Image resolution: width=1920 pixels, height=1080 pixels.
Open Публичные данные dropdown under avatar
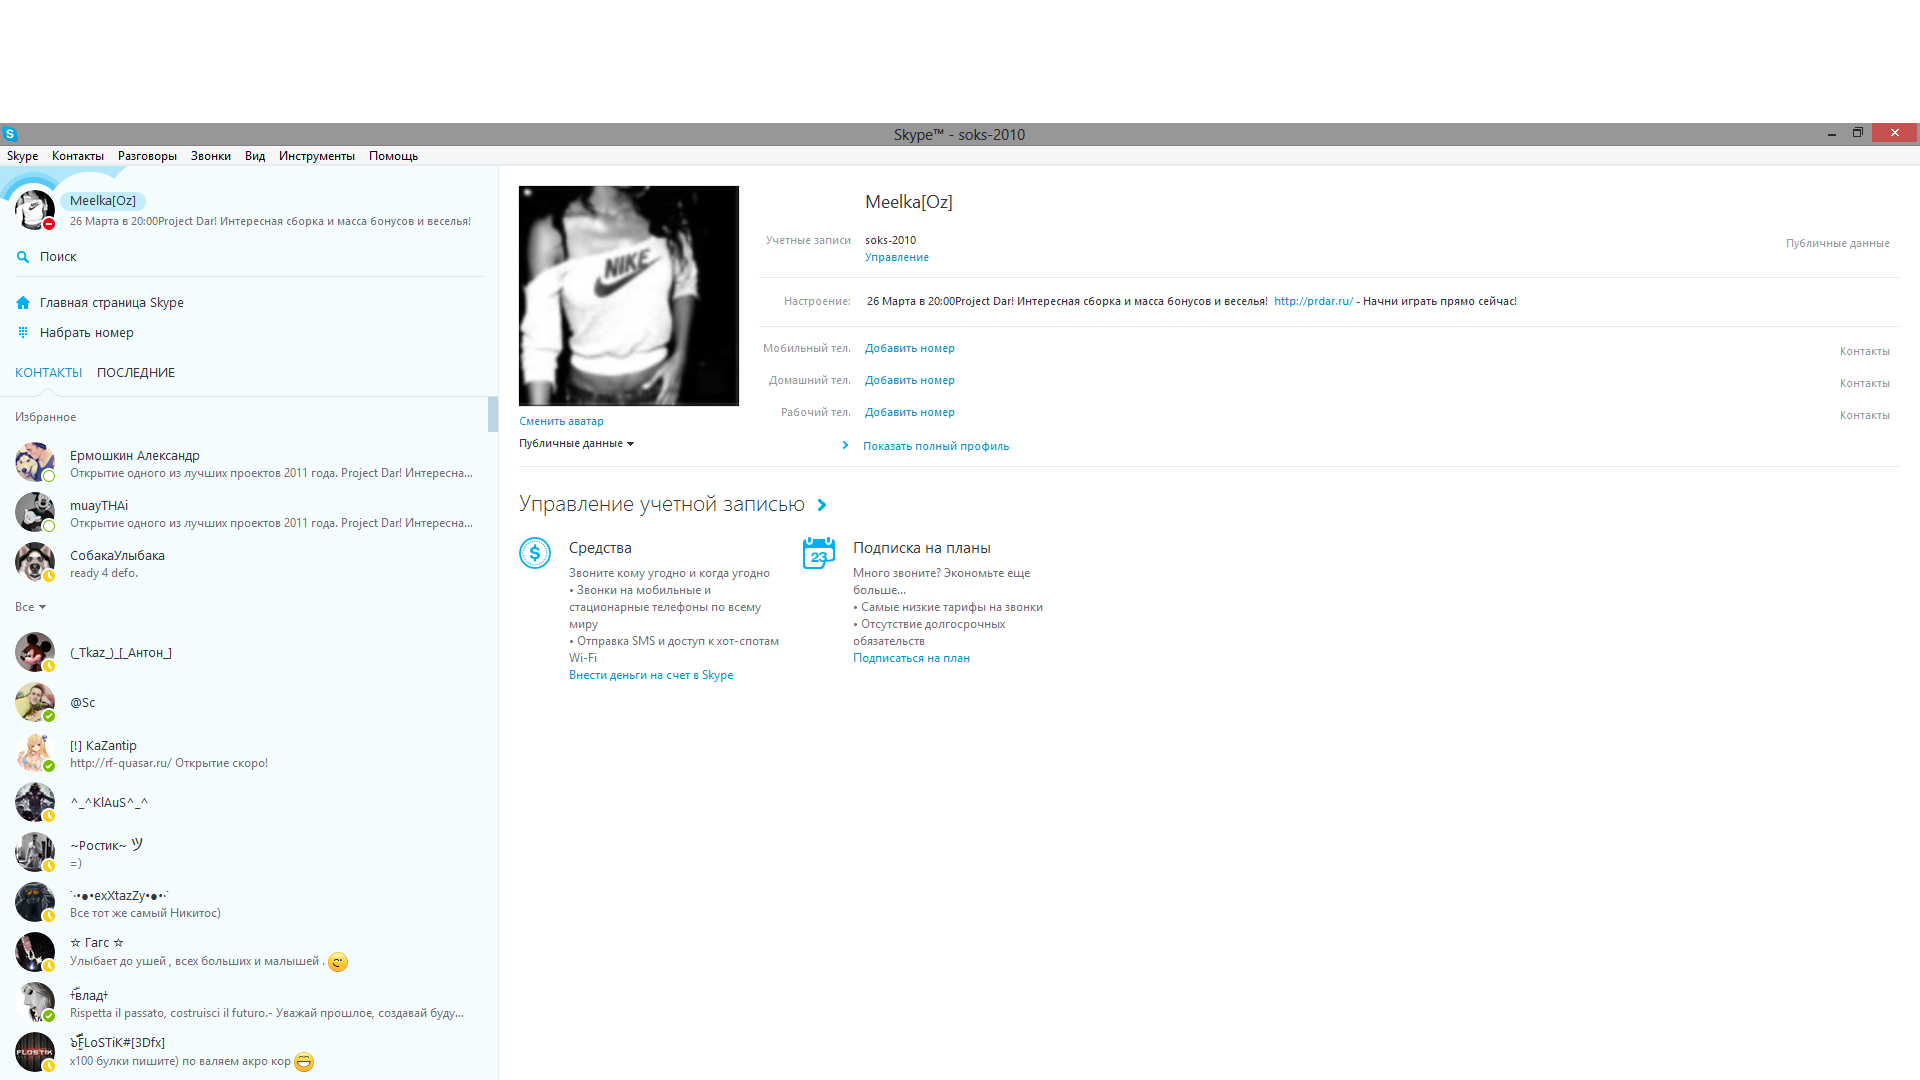[576, 444]
